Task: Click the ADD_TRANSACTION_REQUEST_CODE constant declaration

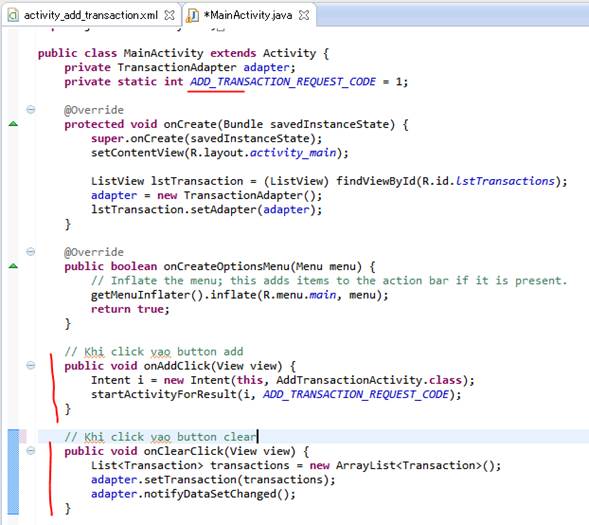Action: (x=283, y=81)
